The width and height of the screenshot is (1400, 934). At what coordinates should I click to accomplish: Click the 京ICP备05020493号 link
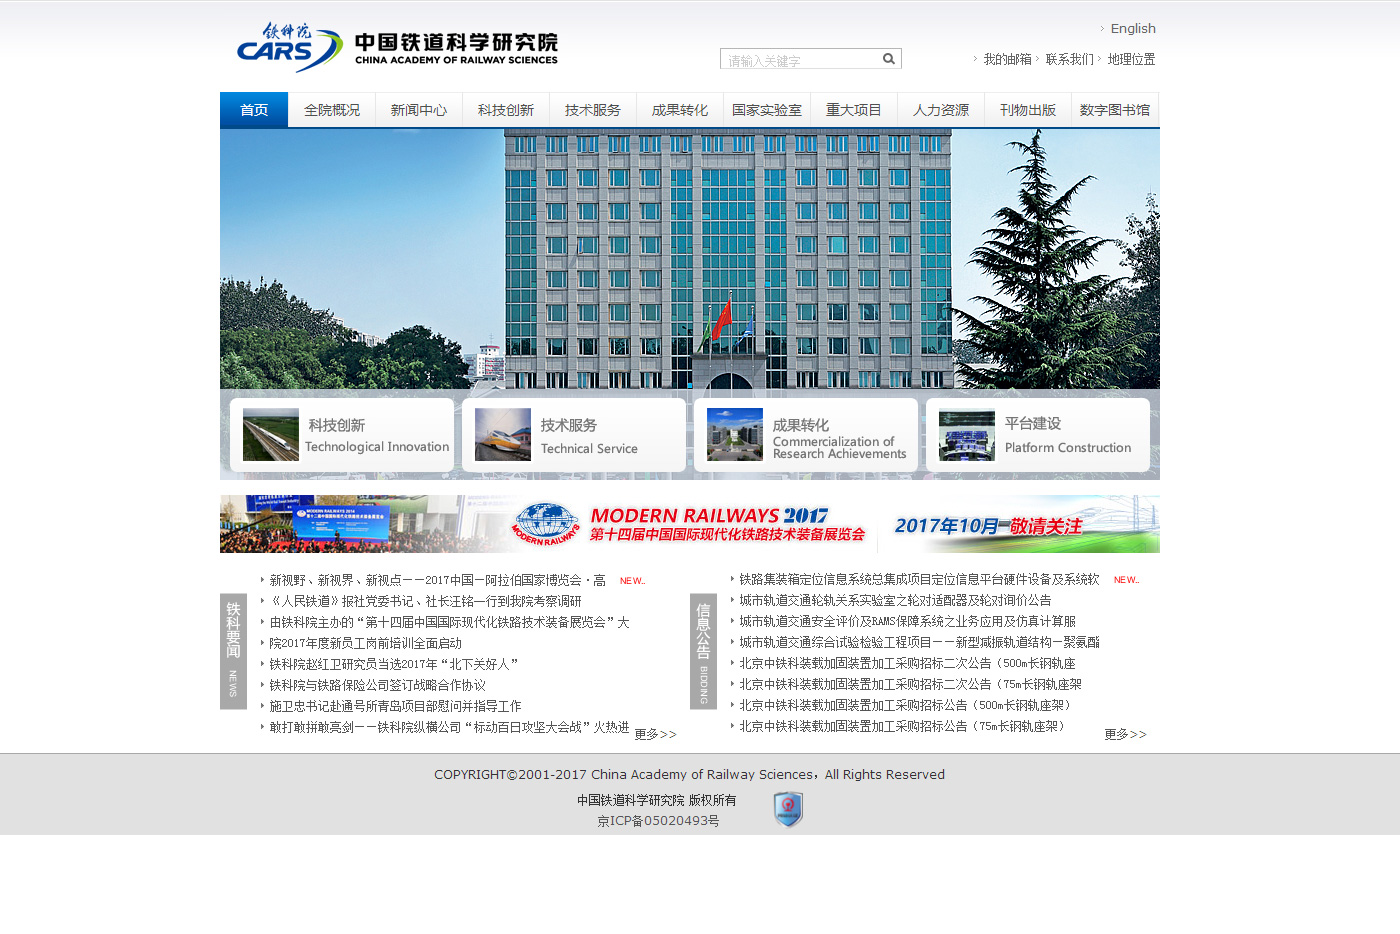point(658,821)
